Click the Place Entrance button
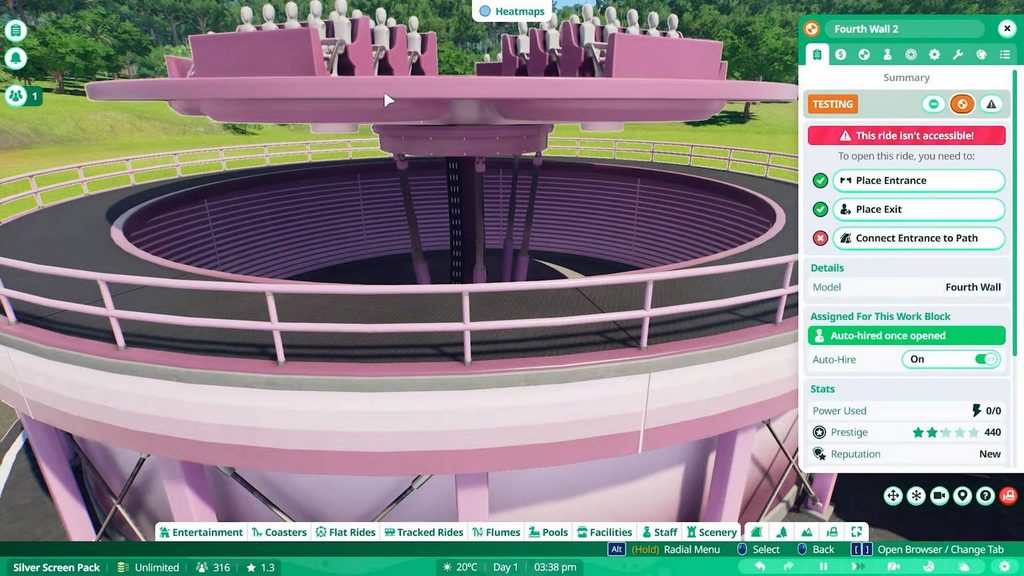Image resolution: width=1024 pixels, height=576 pixels. coord(918,180)
